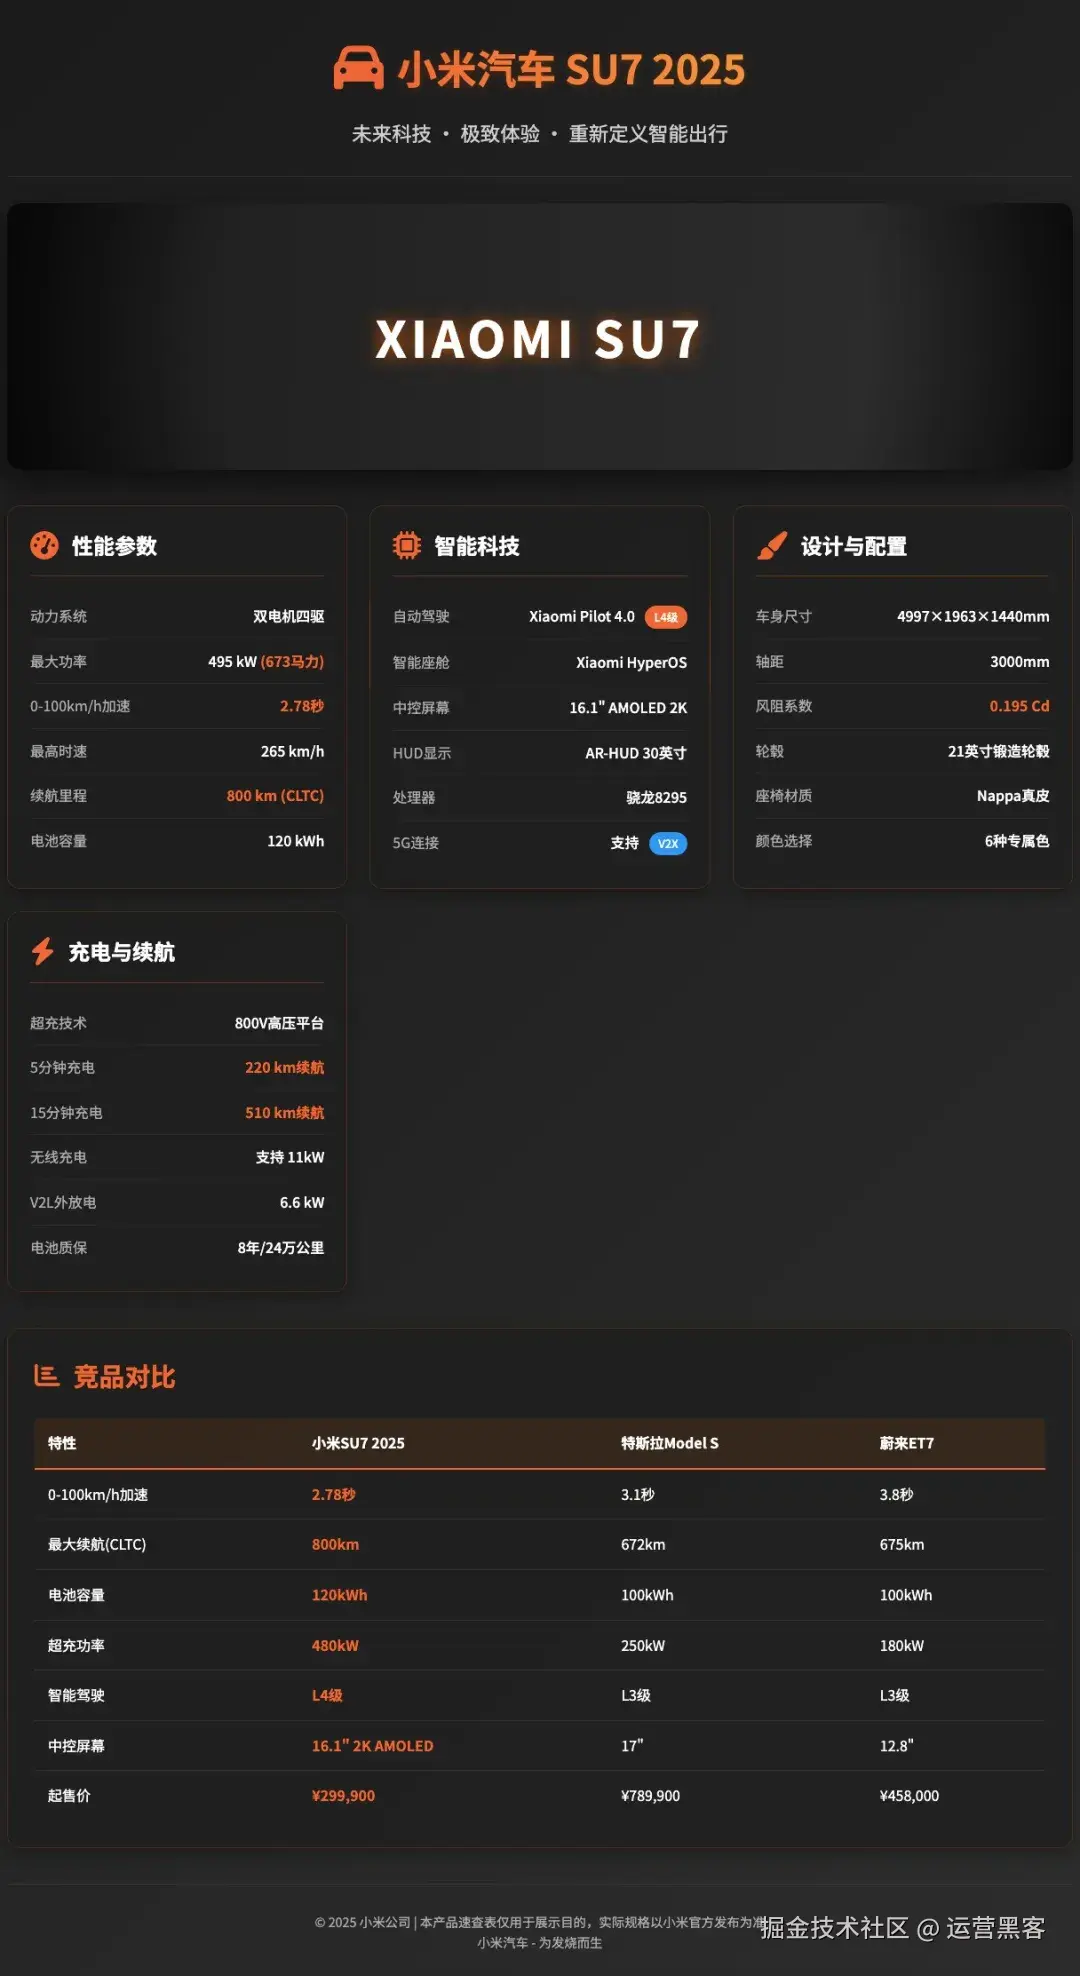
Task: Click the speedometer icon next to 性能参数
Action: (x=44, y=545)
